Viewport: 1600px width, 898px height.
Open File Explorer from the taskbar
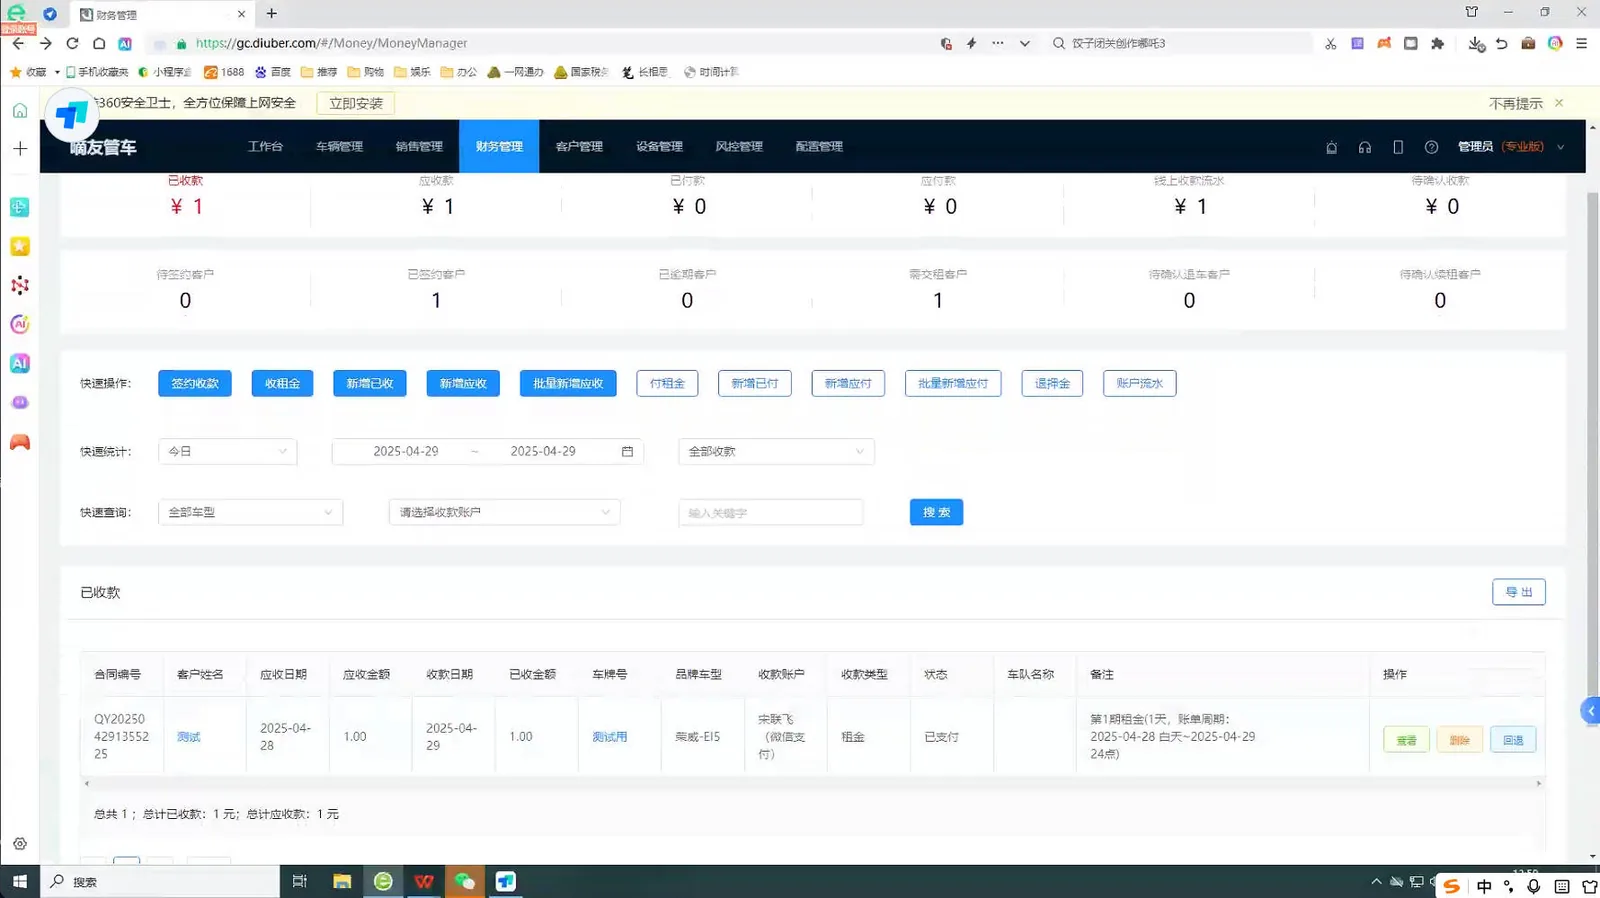point(342,881)
